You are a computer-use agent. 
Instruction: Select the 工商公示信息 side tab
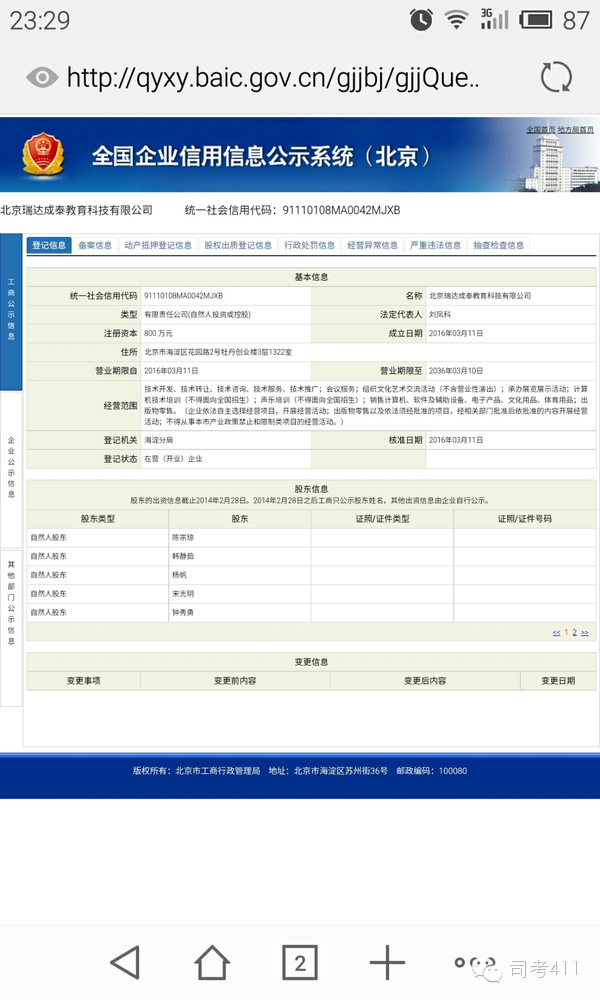pos(11,311)
